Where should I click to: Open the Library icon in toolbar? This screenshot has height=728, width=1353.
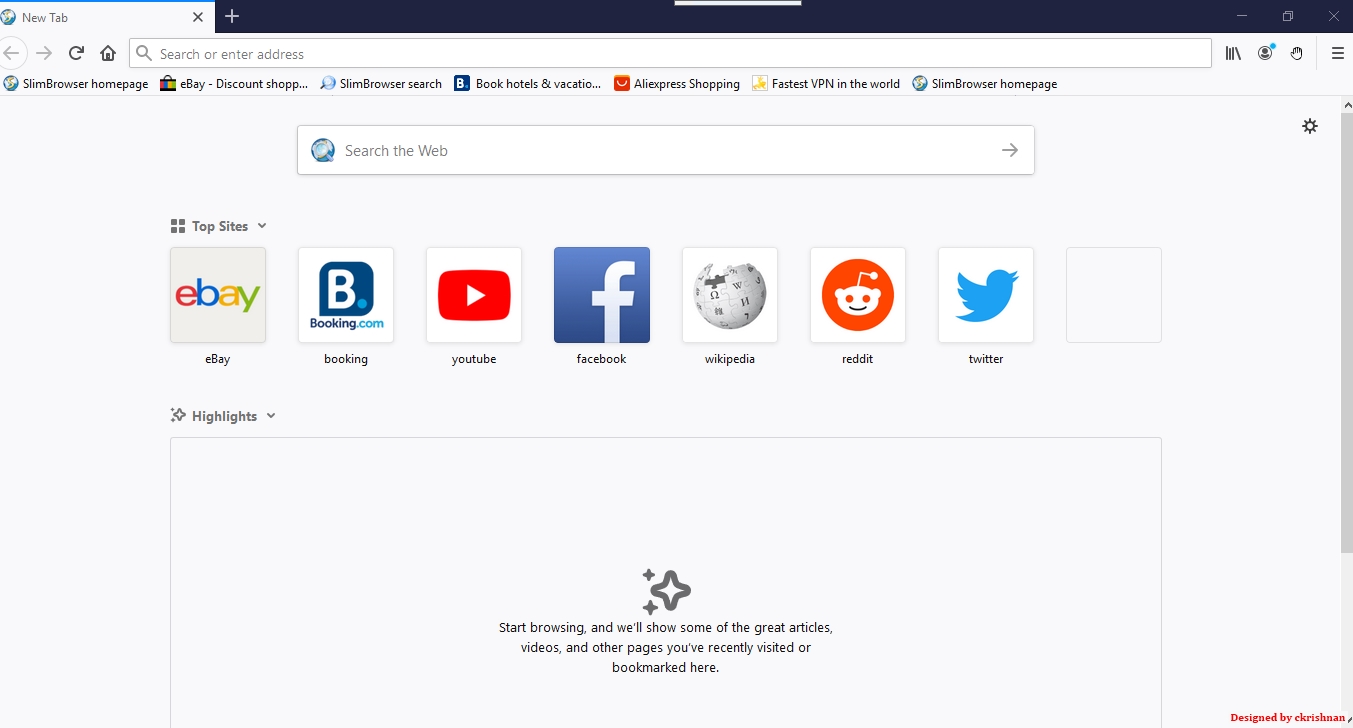(x=1233, y=53)
